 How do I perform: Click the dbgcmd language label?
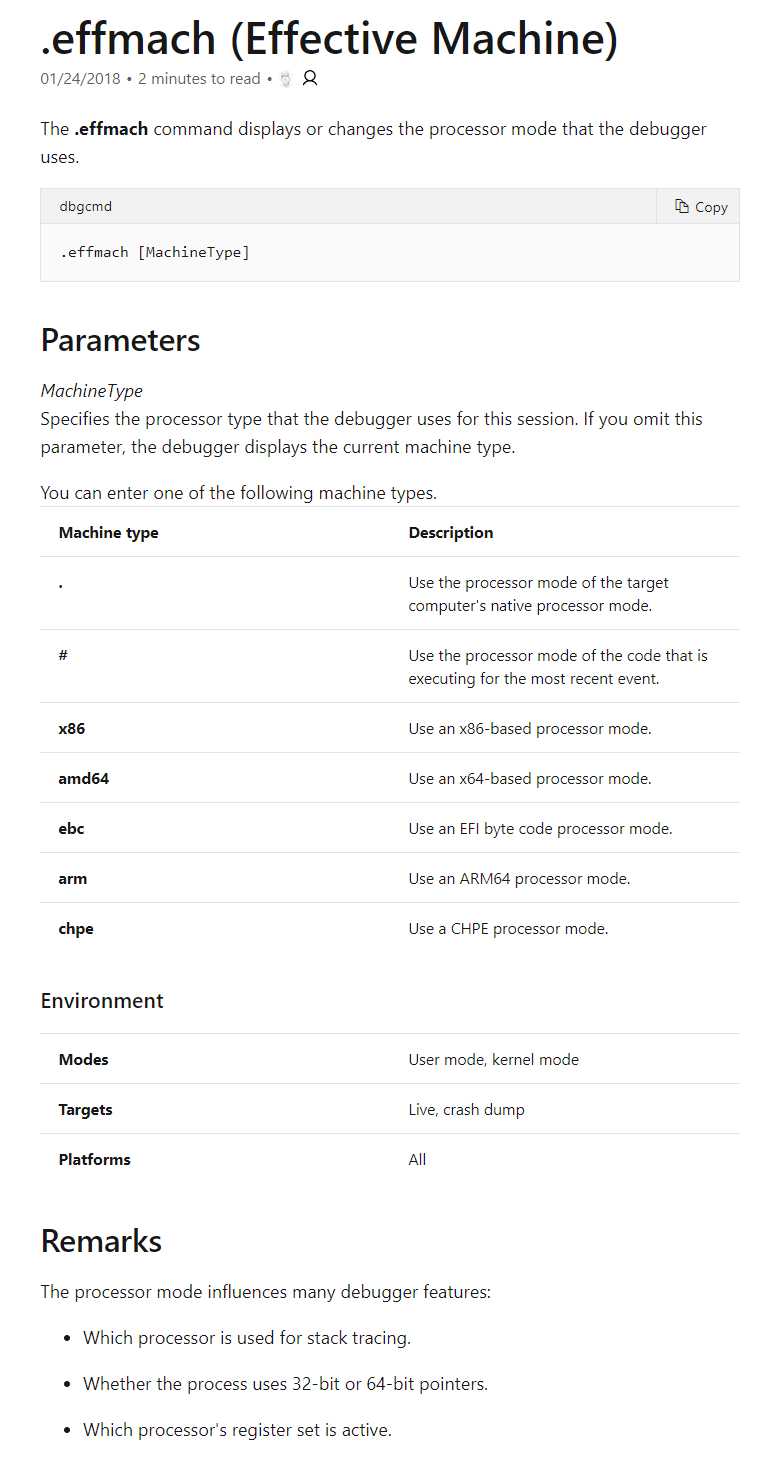[86, 206]
